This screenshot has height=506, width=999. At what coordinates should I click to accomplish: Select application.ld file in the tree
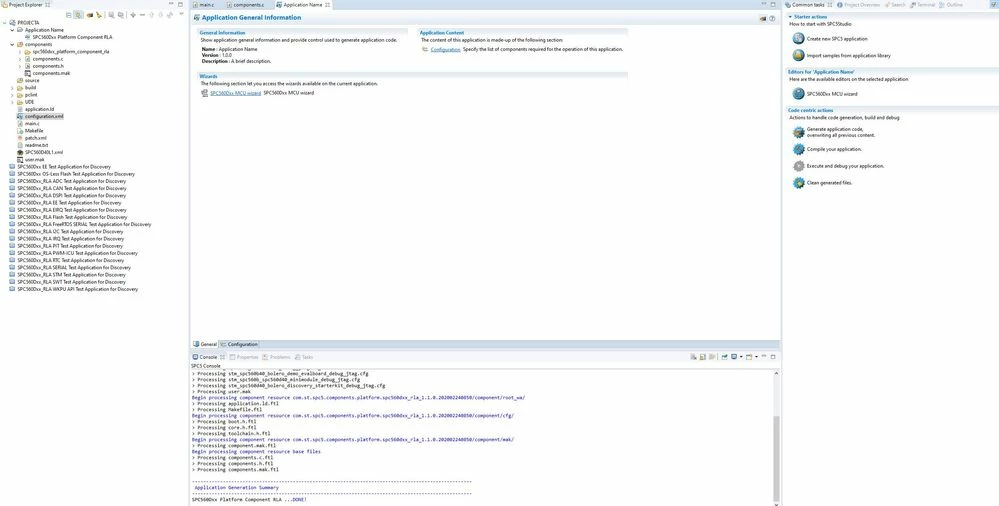40,109
